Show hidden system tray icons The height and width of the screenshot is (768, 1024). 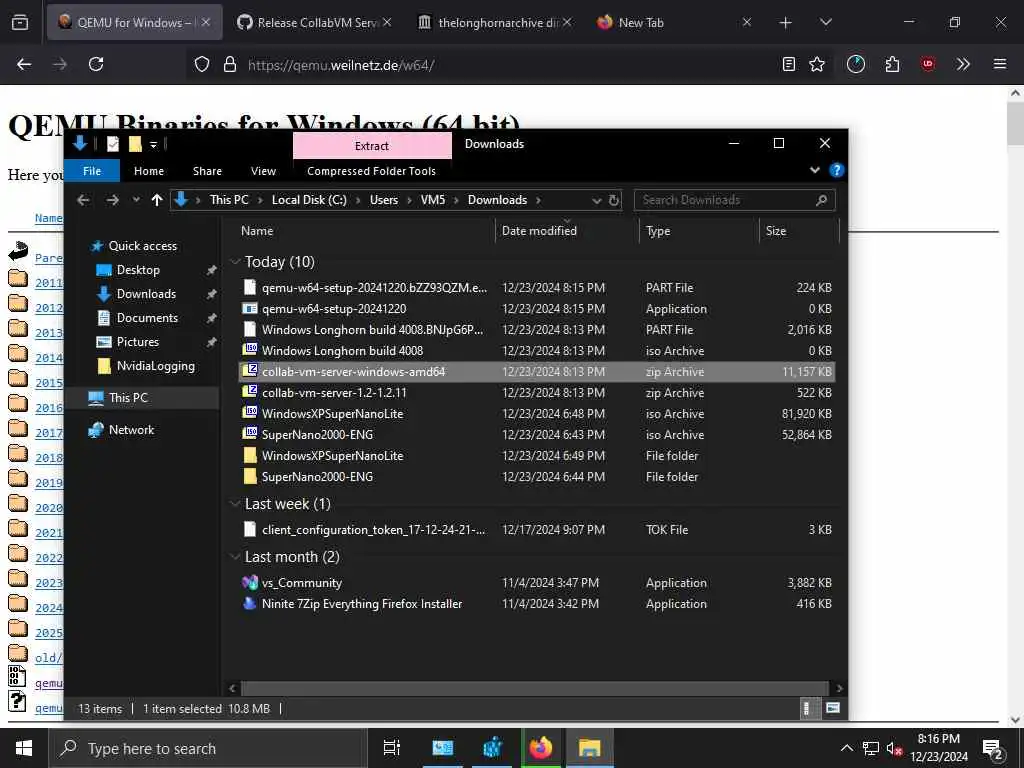click(x=846, y=748)
